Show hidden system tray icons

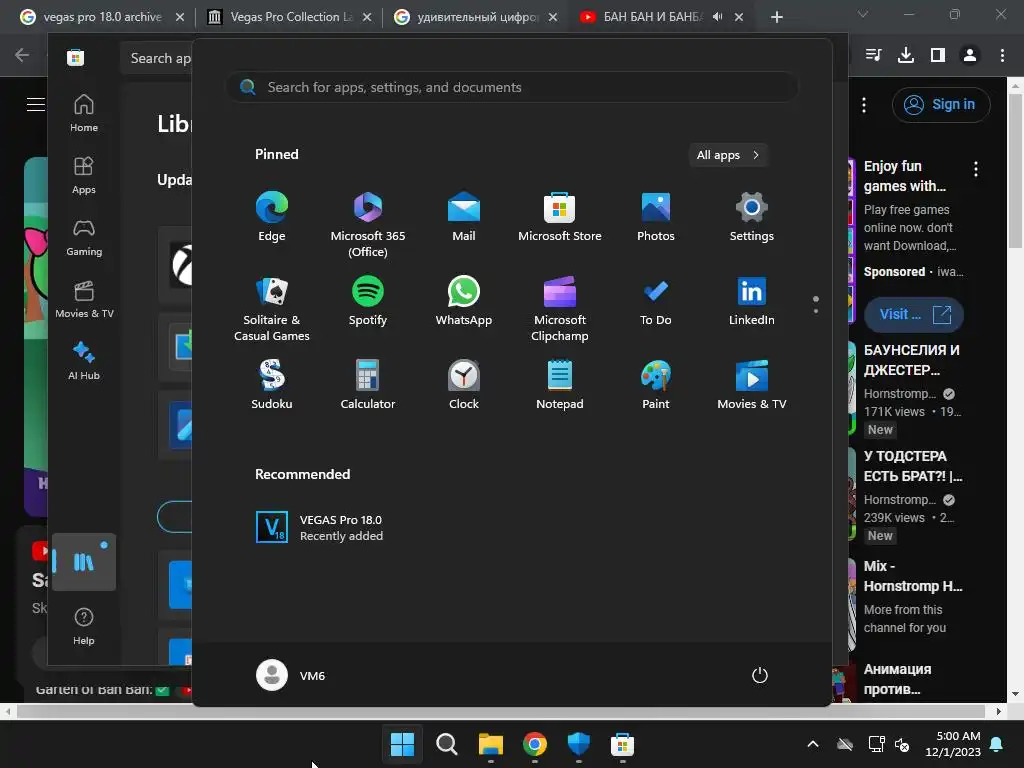coord(813,744)
